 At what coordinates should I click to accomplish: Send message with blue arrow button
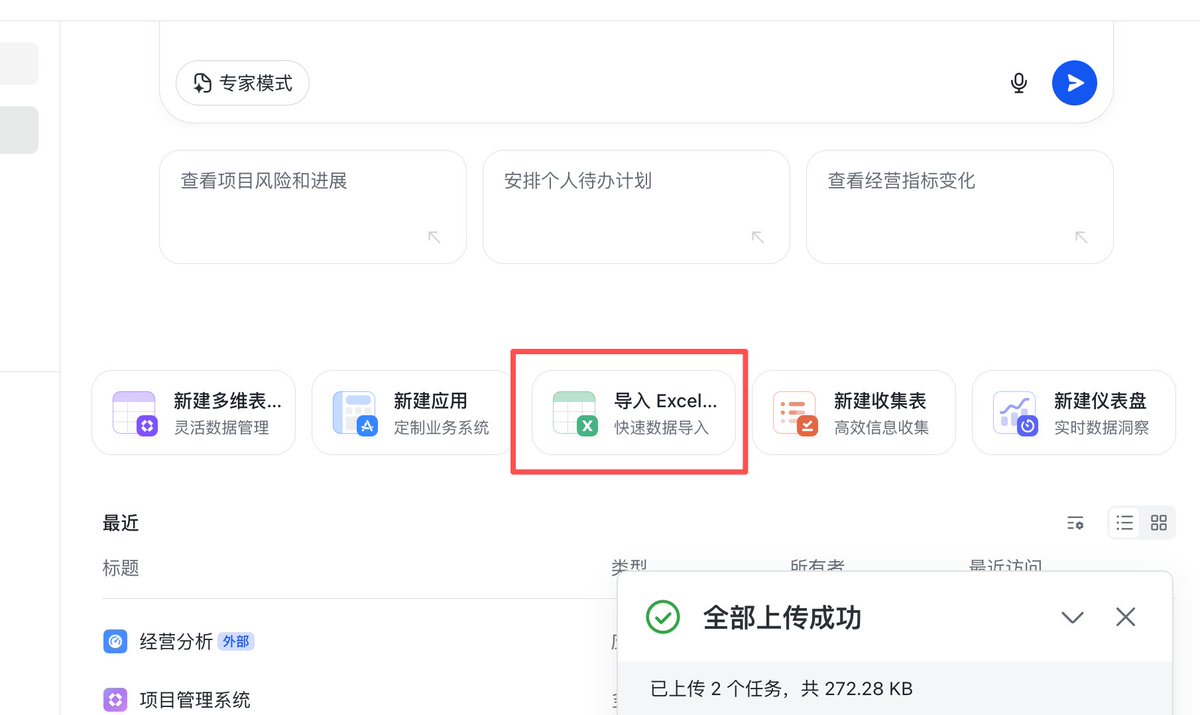[1074, 83]
